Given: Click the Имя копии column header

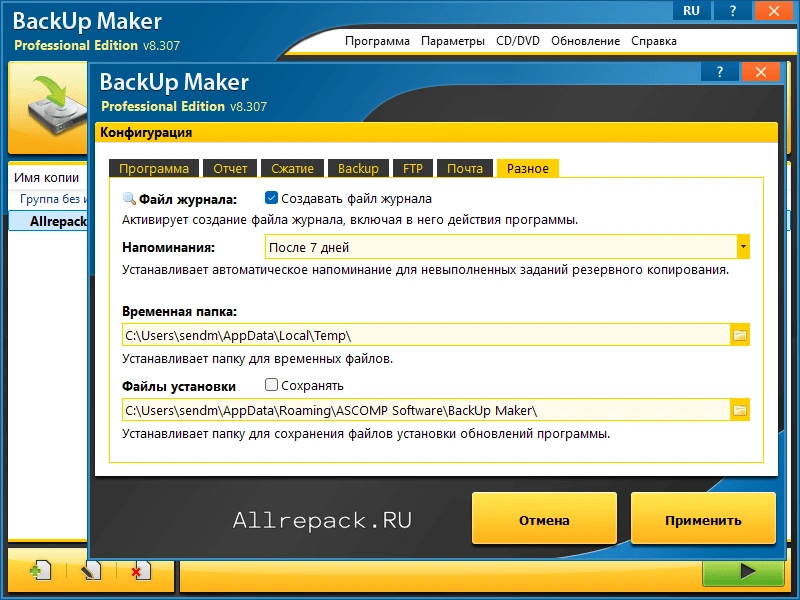Looking at the screenshot, I should click(46, 178).
